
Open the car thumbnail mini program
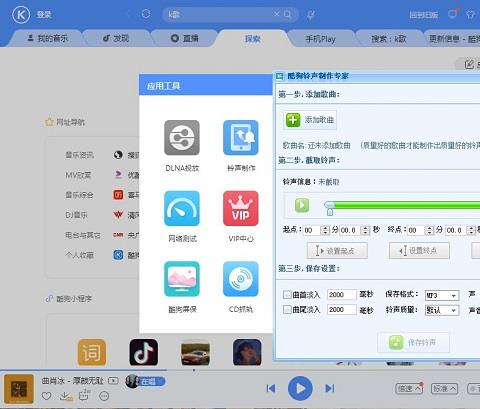pyautogui.click(x=195, y=352)
